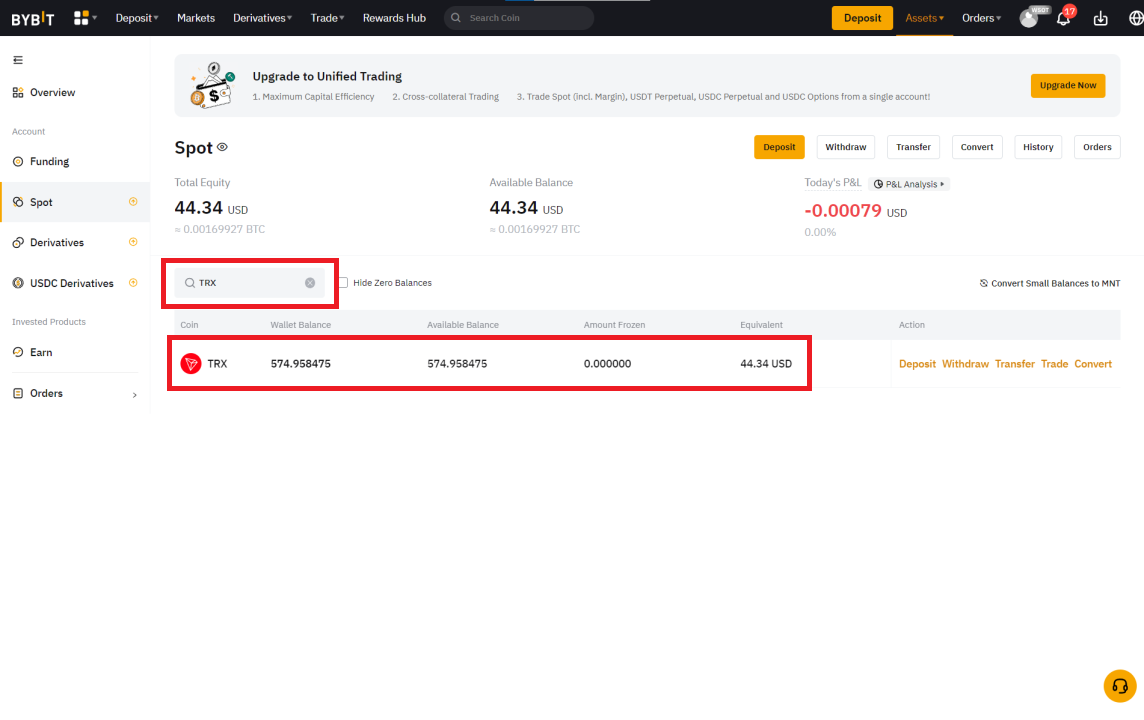Click the Spot Convert button
Image resolution: width=1144 pixels, height=720 pixels.
coord(977,147)
